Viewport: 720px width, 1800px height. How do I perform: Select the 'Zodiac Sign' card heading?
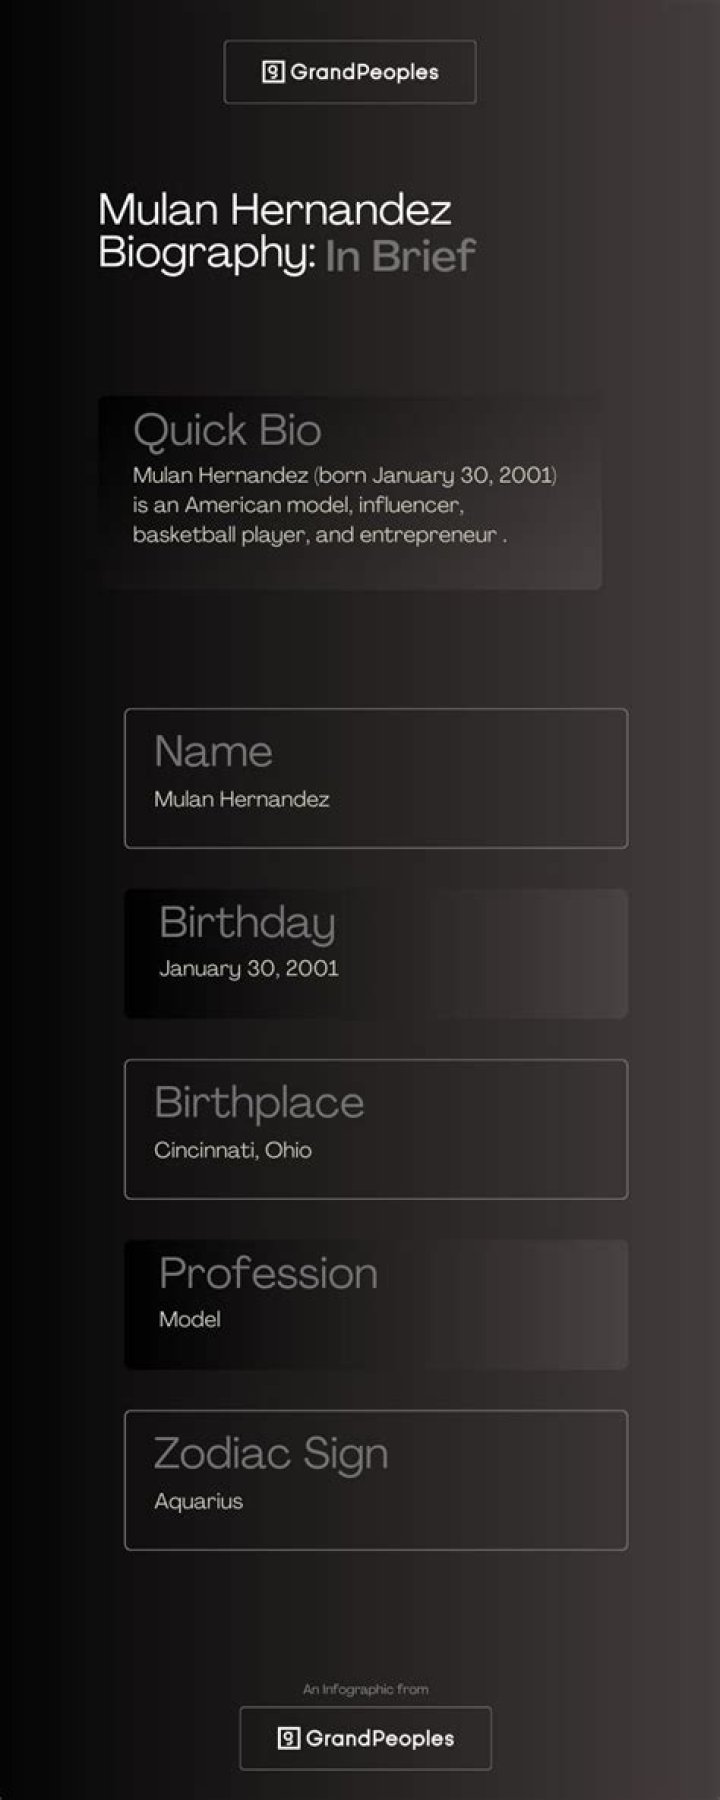click(x=270, y=1453)
